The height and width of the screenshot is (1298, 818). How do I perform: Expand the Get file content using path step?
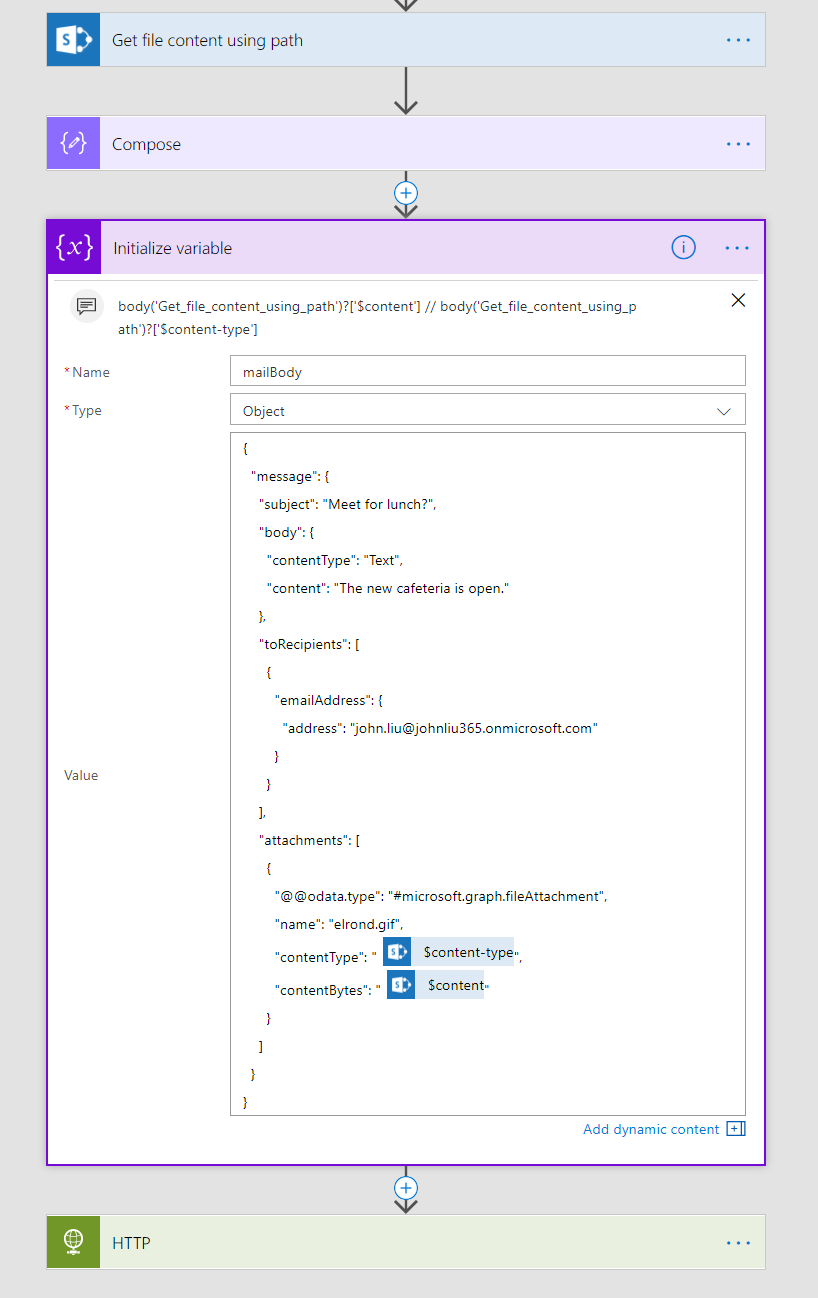400,40
